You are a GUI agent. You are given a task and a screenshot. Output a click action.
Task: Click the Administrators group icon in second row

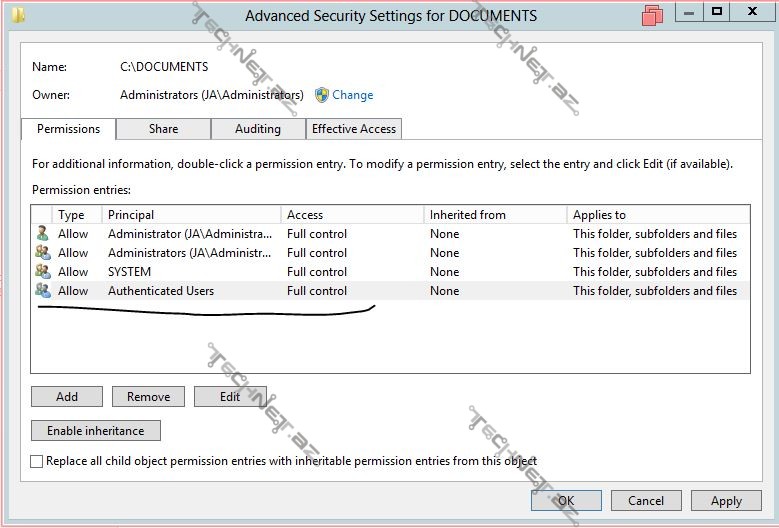pos(42,253)
